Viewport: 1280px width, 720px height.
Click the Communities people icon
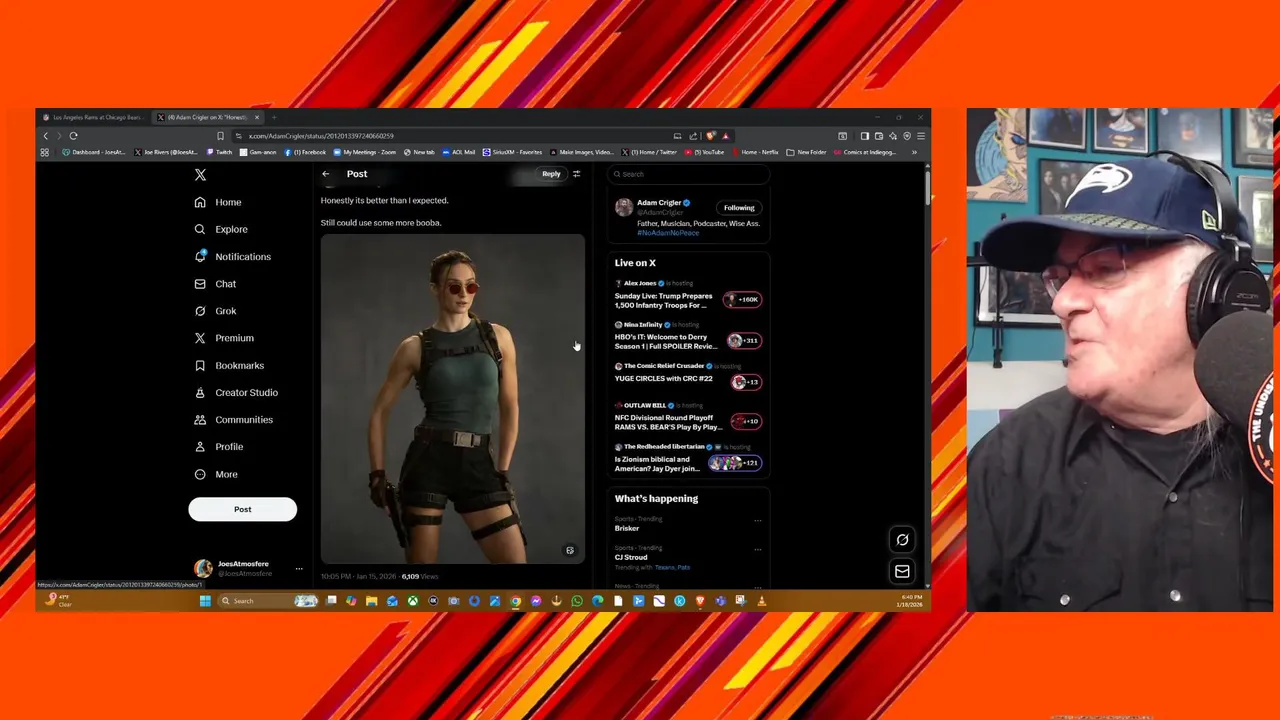200,420
